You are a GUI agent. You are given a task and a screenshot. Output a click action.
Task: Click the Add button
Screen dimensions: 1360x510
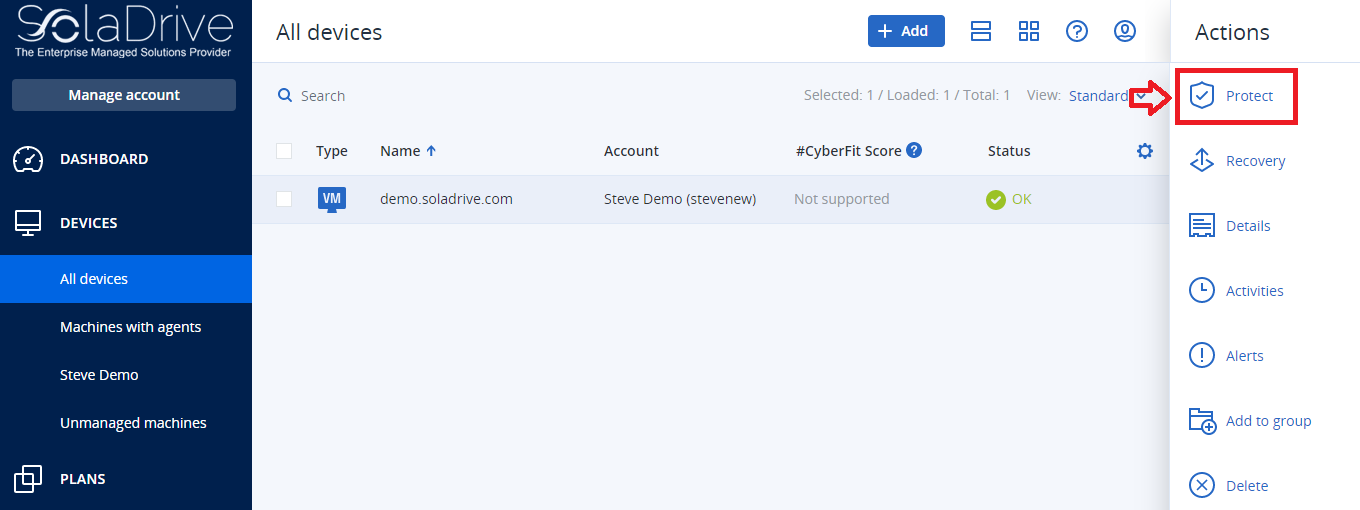click(906, 31)
